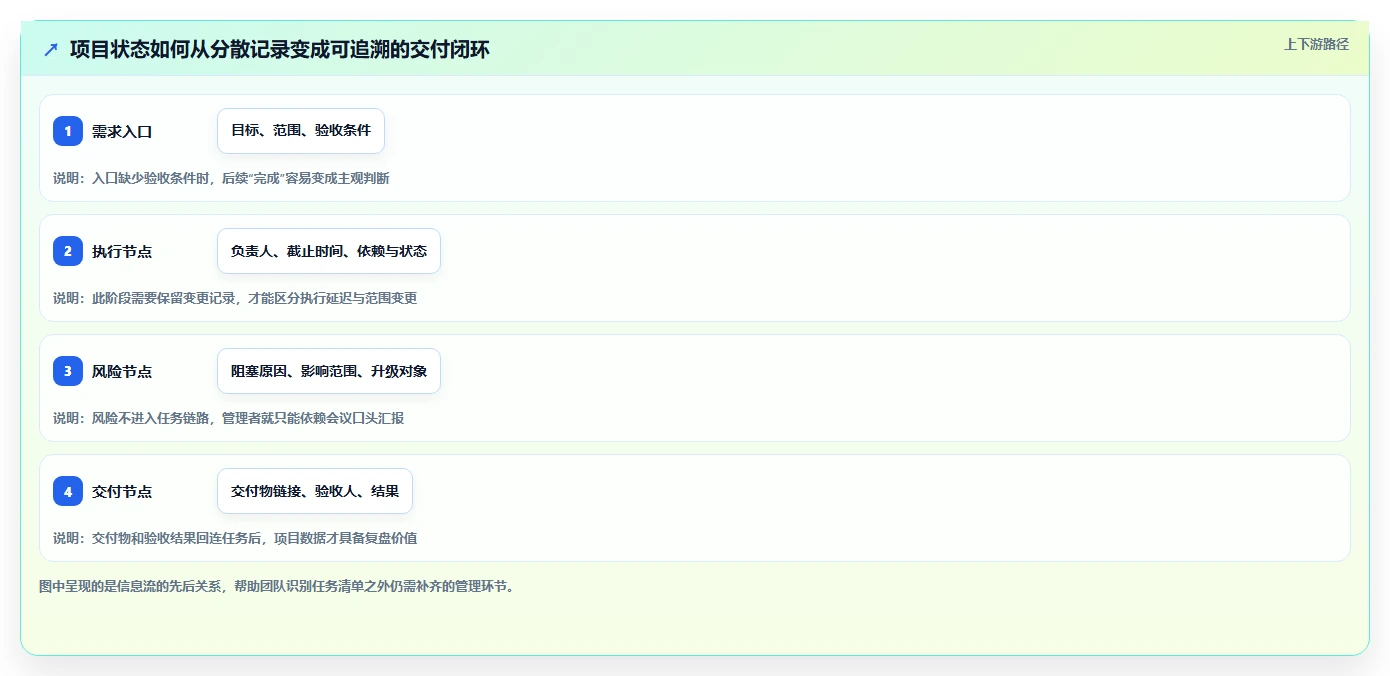Screen dimensions: 1390x676
Task: Click the arrow icon beside the title
Action: [x=51, y=49]
